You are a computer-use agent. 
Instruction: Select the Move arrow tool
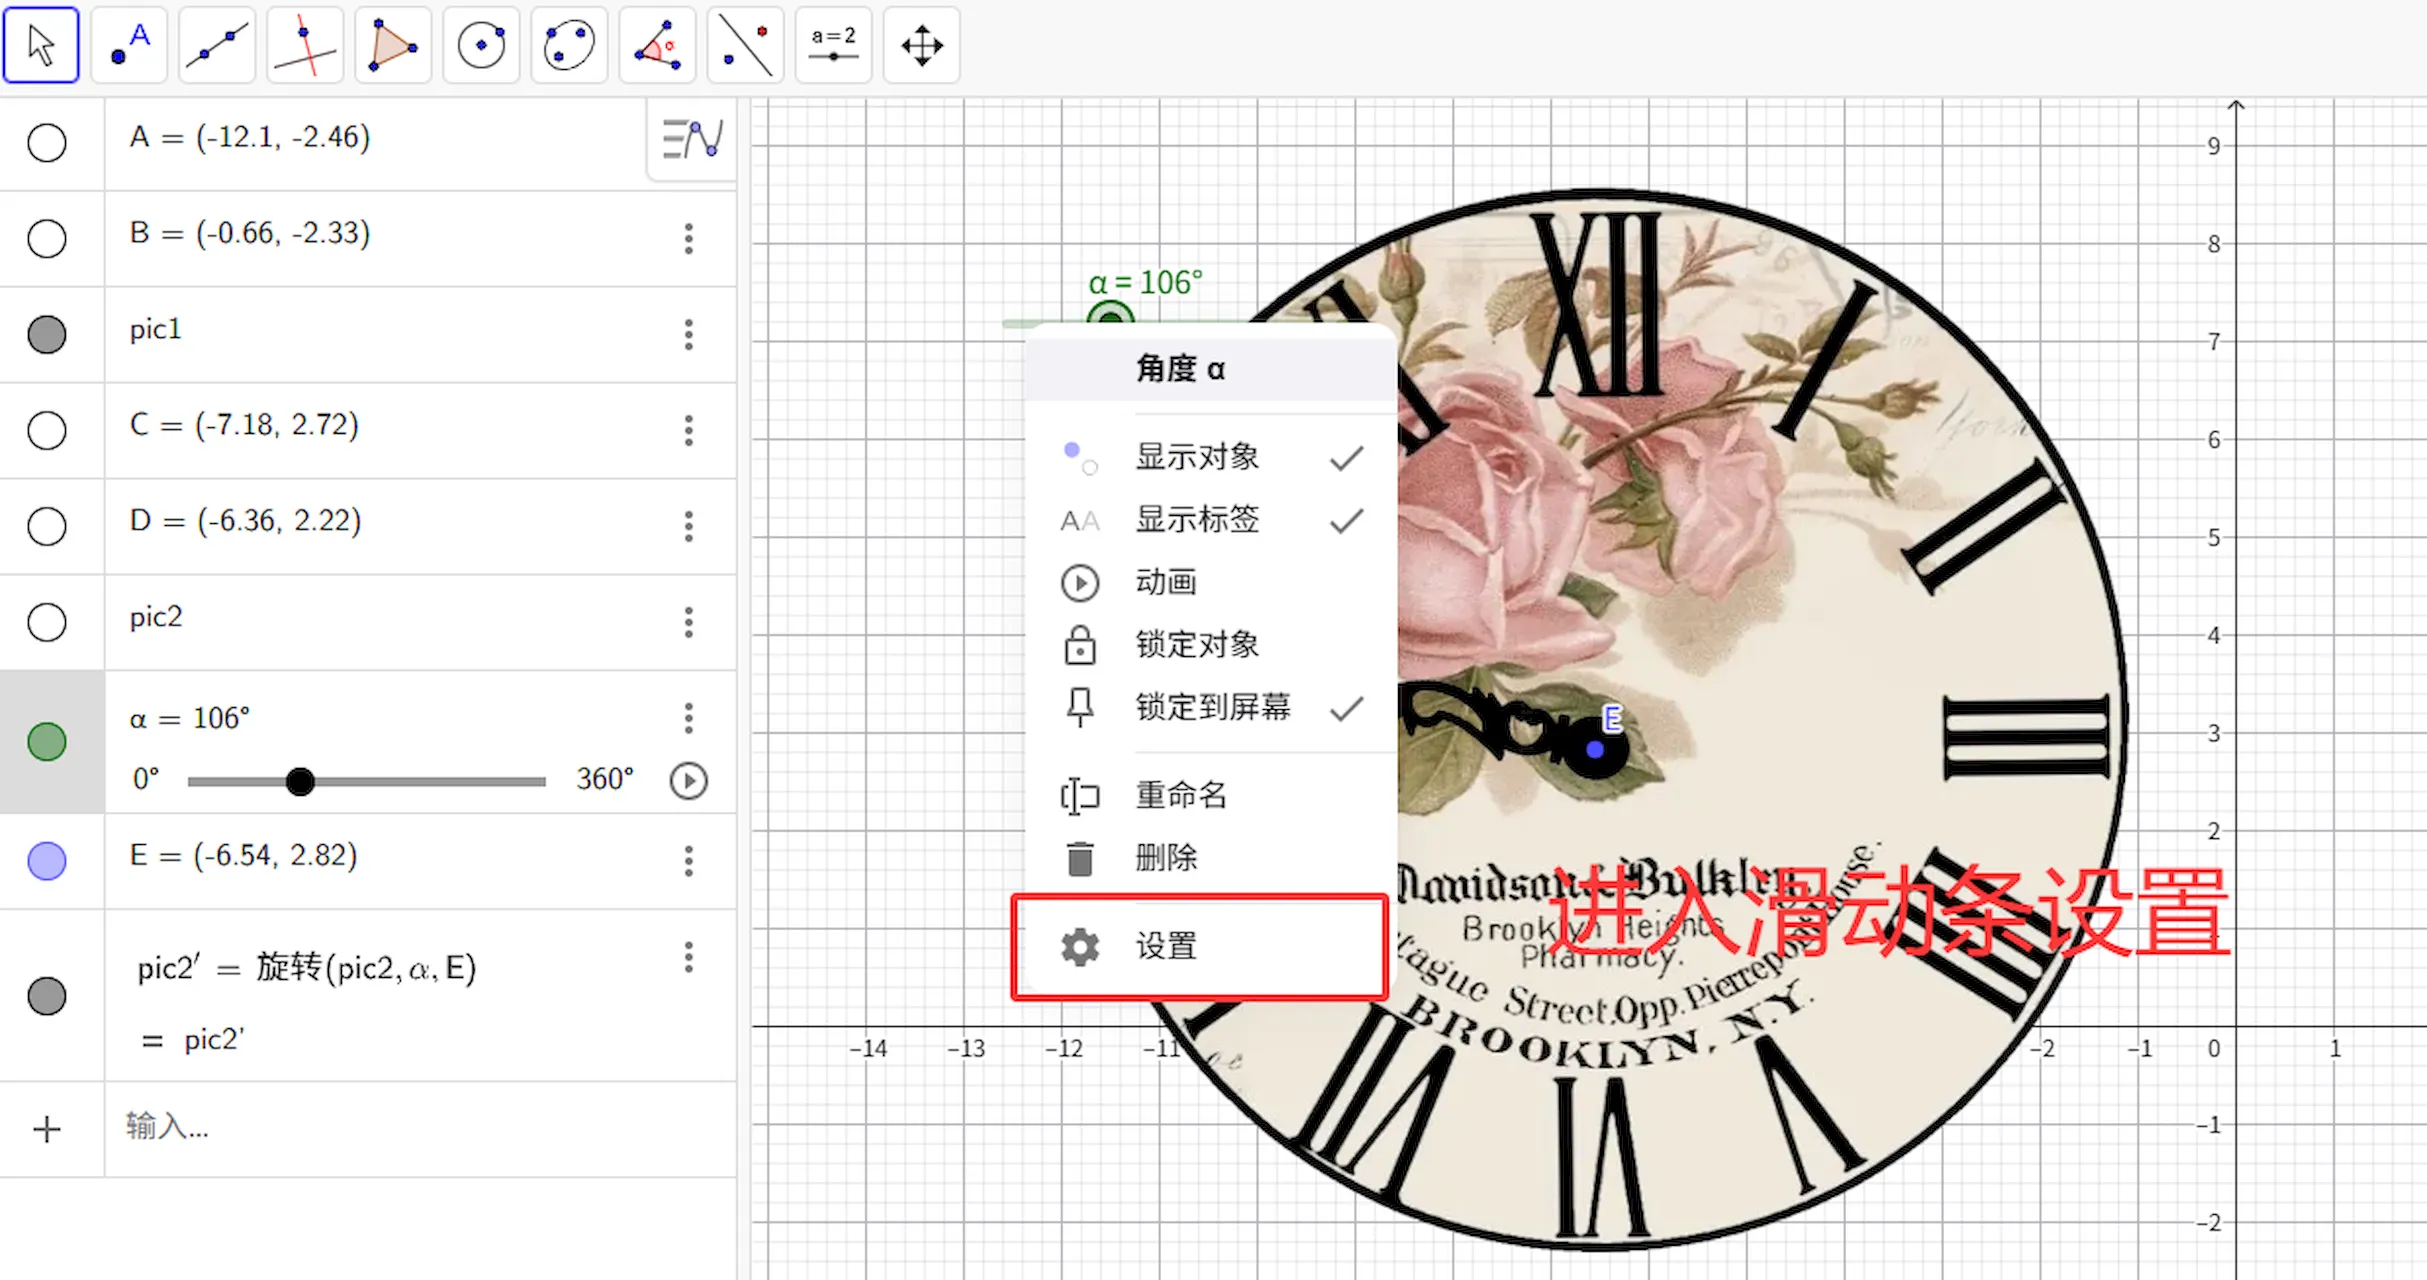coord(41,46)
